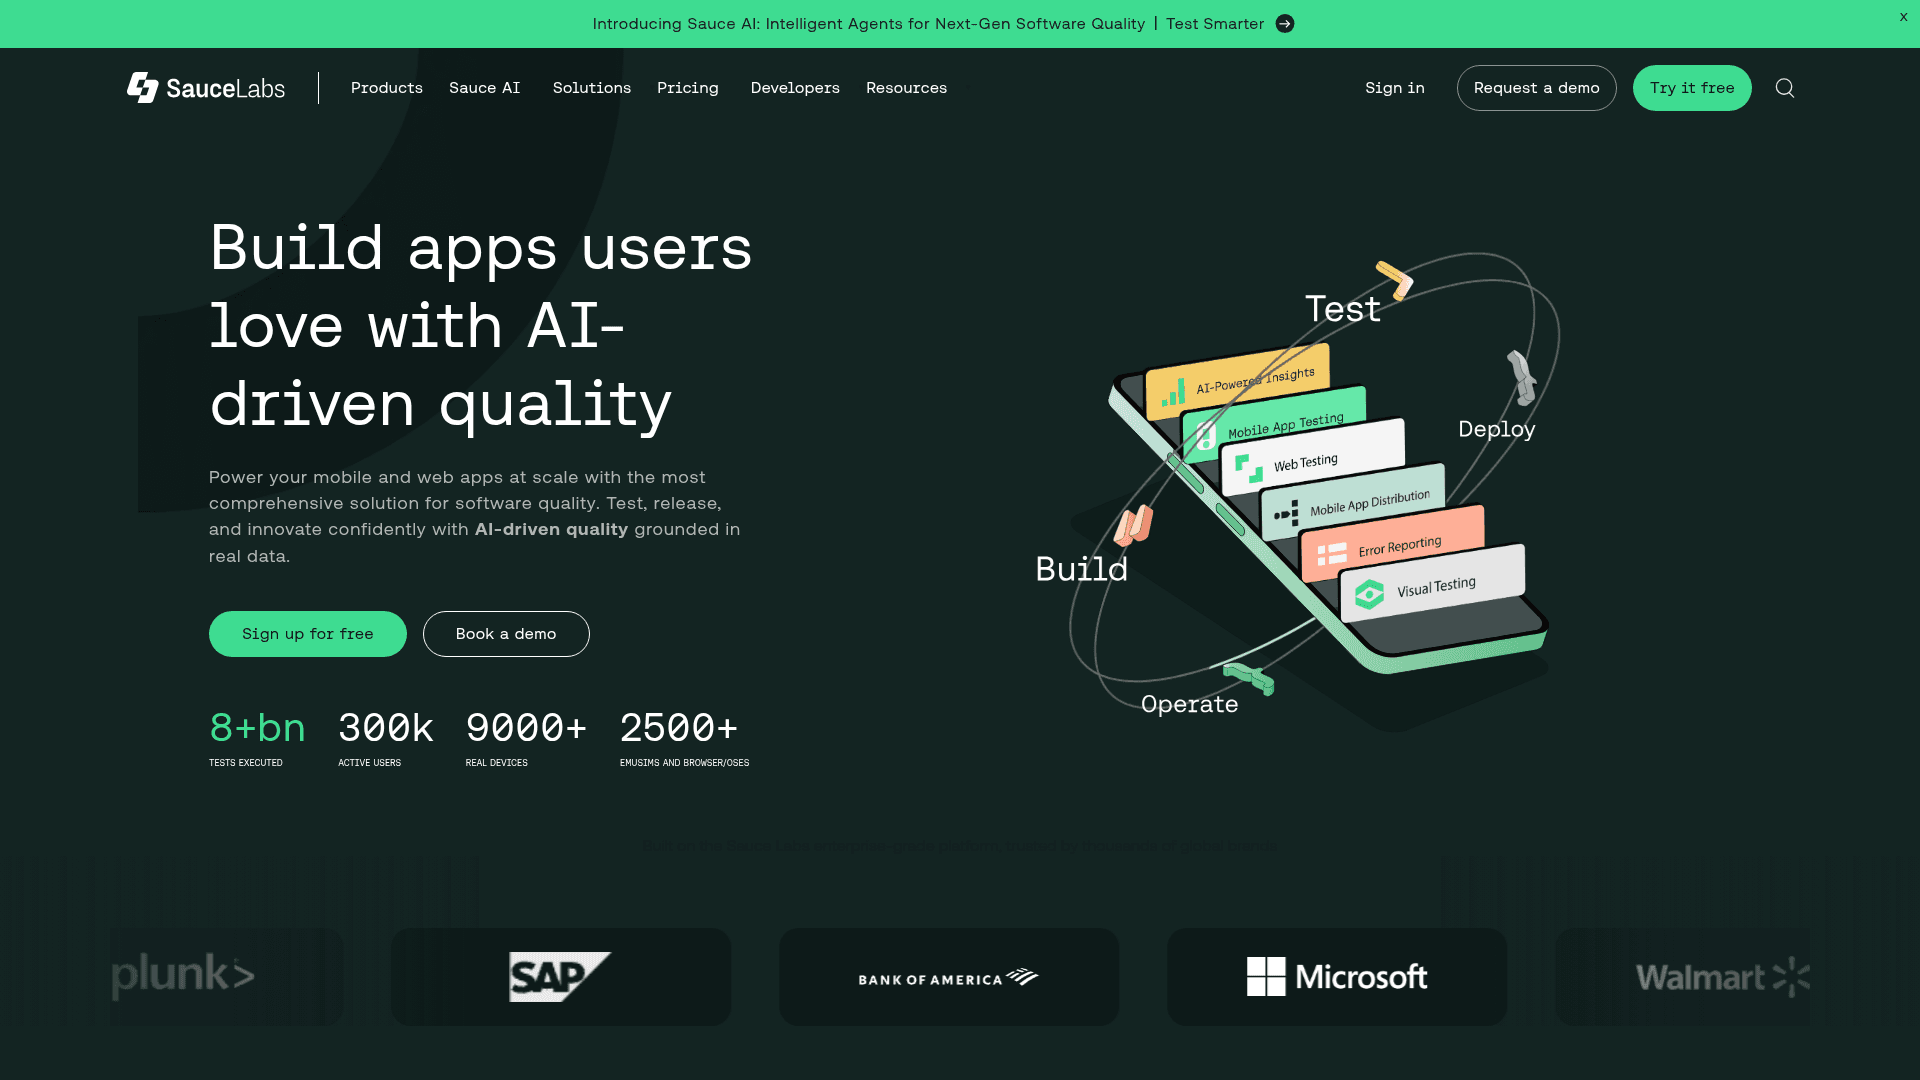Viewport: 1920px width, 1080px height.
Task: Click the Sign in link
Action: point(1394,88)
